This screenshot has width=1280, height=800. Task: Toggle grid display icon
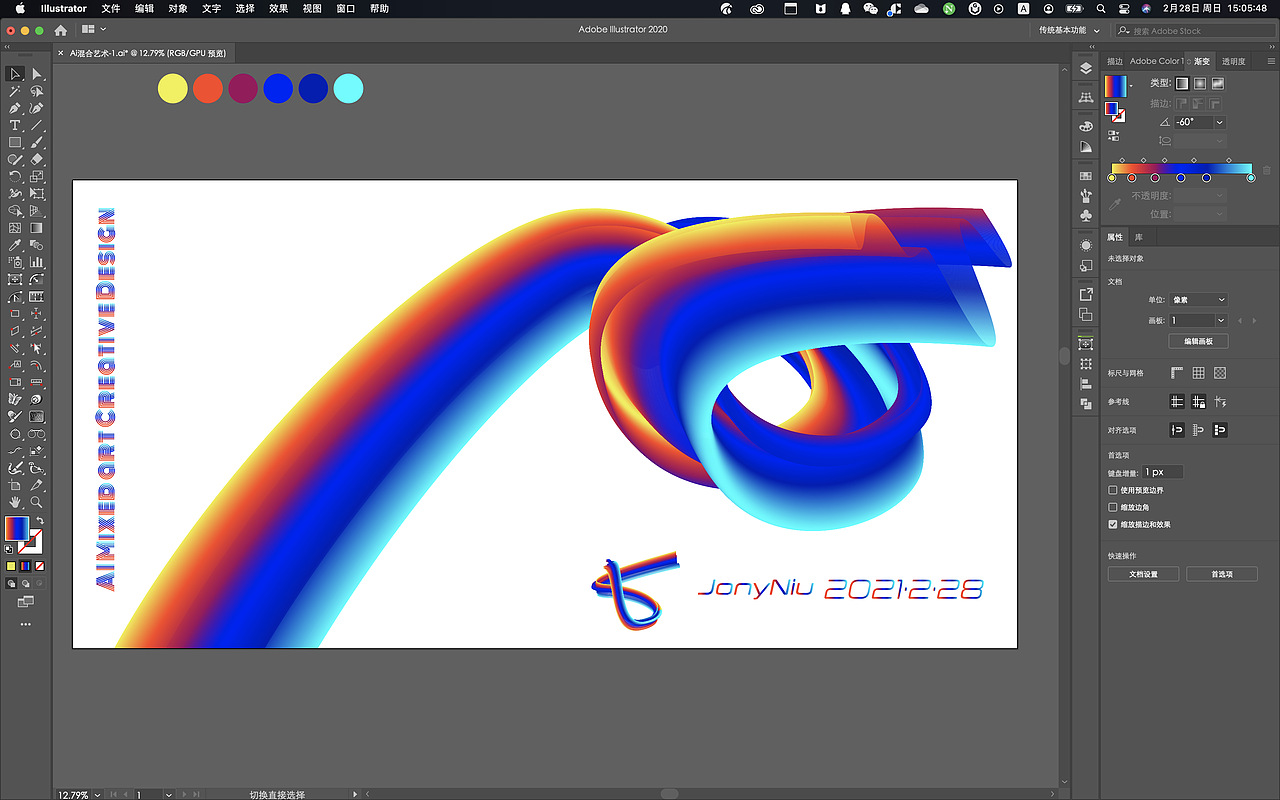(x=1198, y=373)
